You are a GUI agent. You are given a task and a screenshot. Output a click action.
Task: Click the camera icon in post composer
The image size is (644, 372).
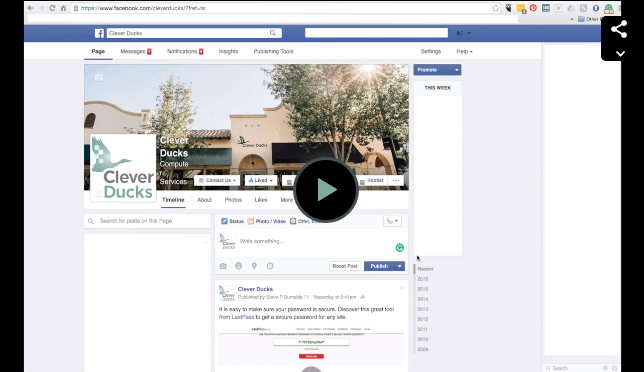pyautogui.click(x=223, y=266)
